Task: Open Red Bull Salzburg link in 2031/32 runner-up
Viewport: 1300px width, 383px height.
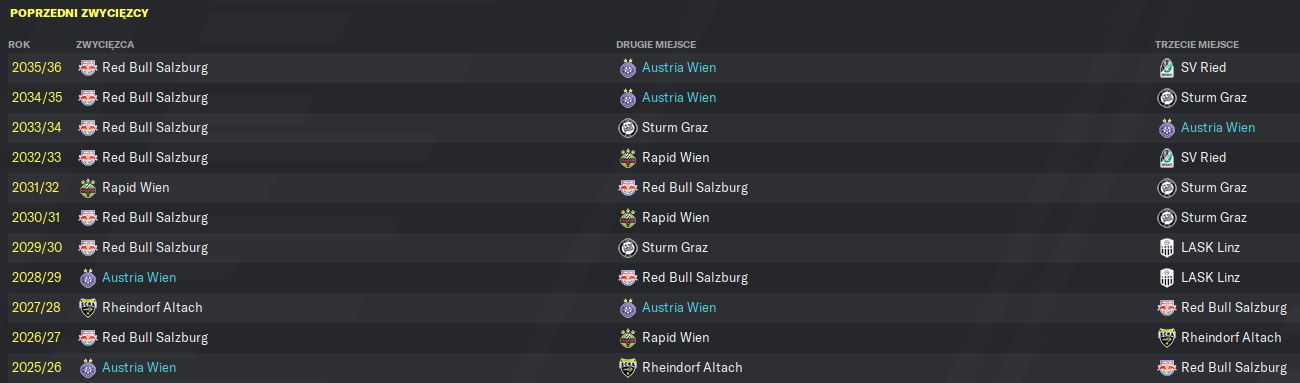Action: coord(695,188)
